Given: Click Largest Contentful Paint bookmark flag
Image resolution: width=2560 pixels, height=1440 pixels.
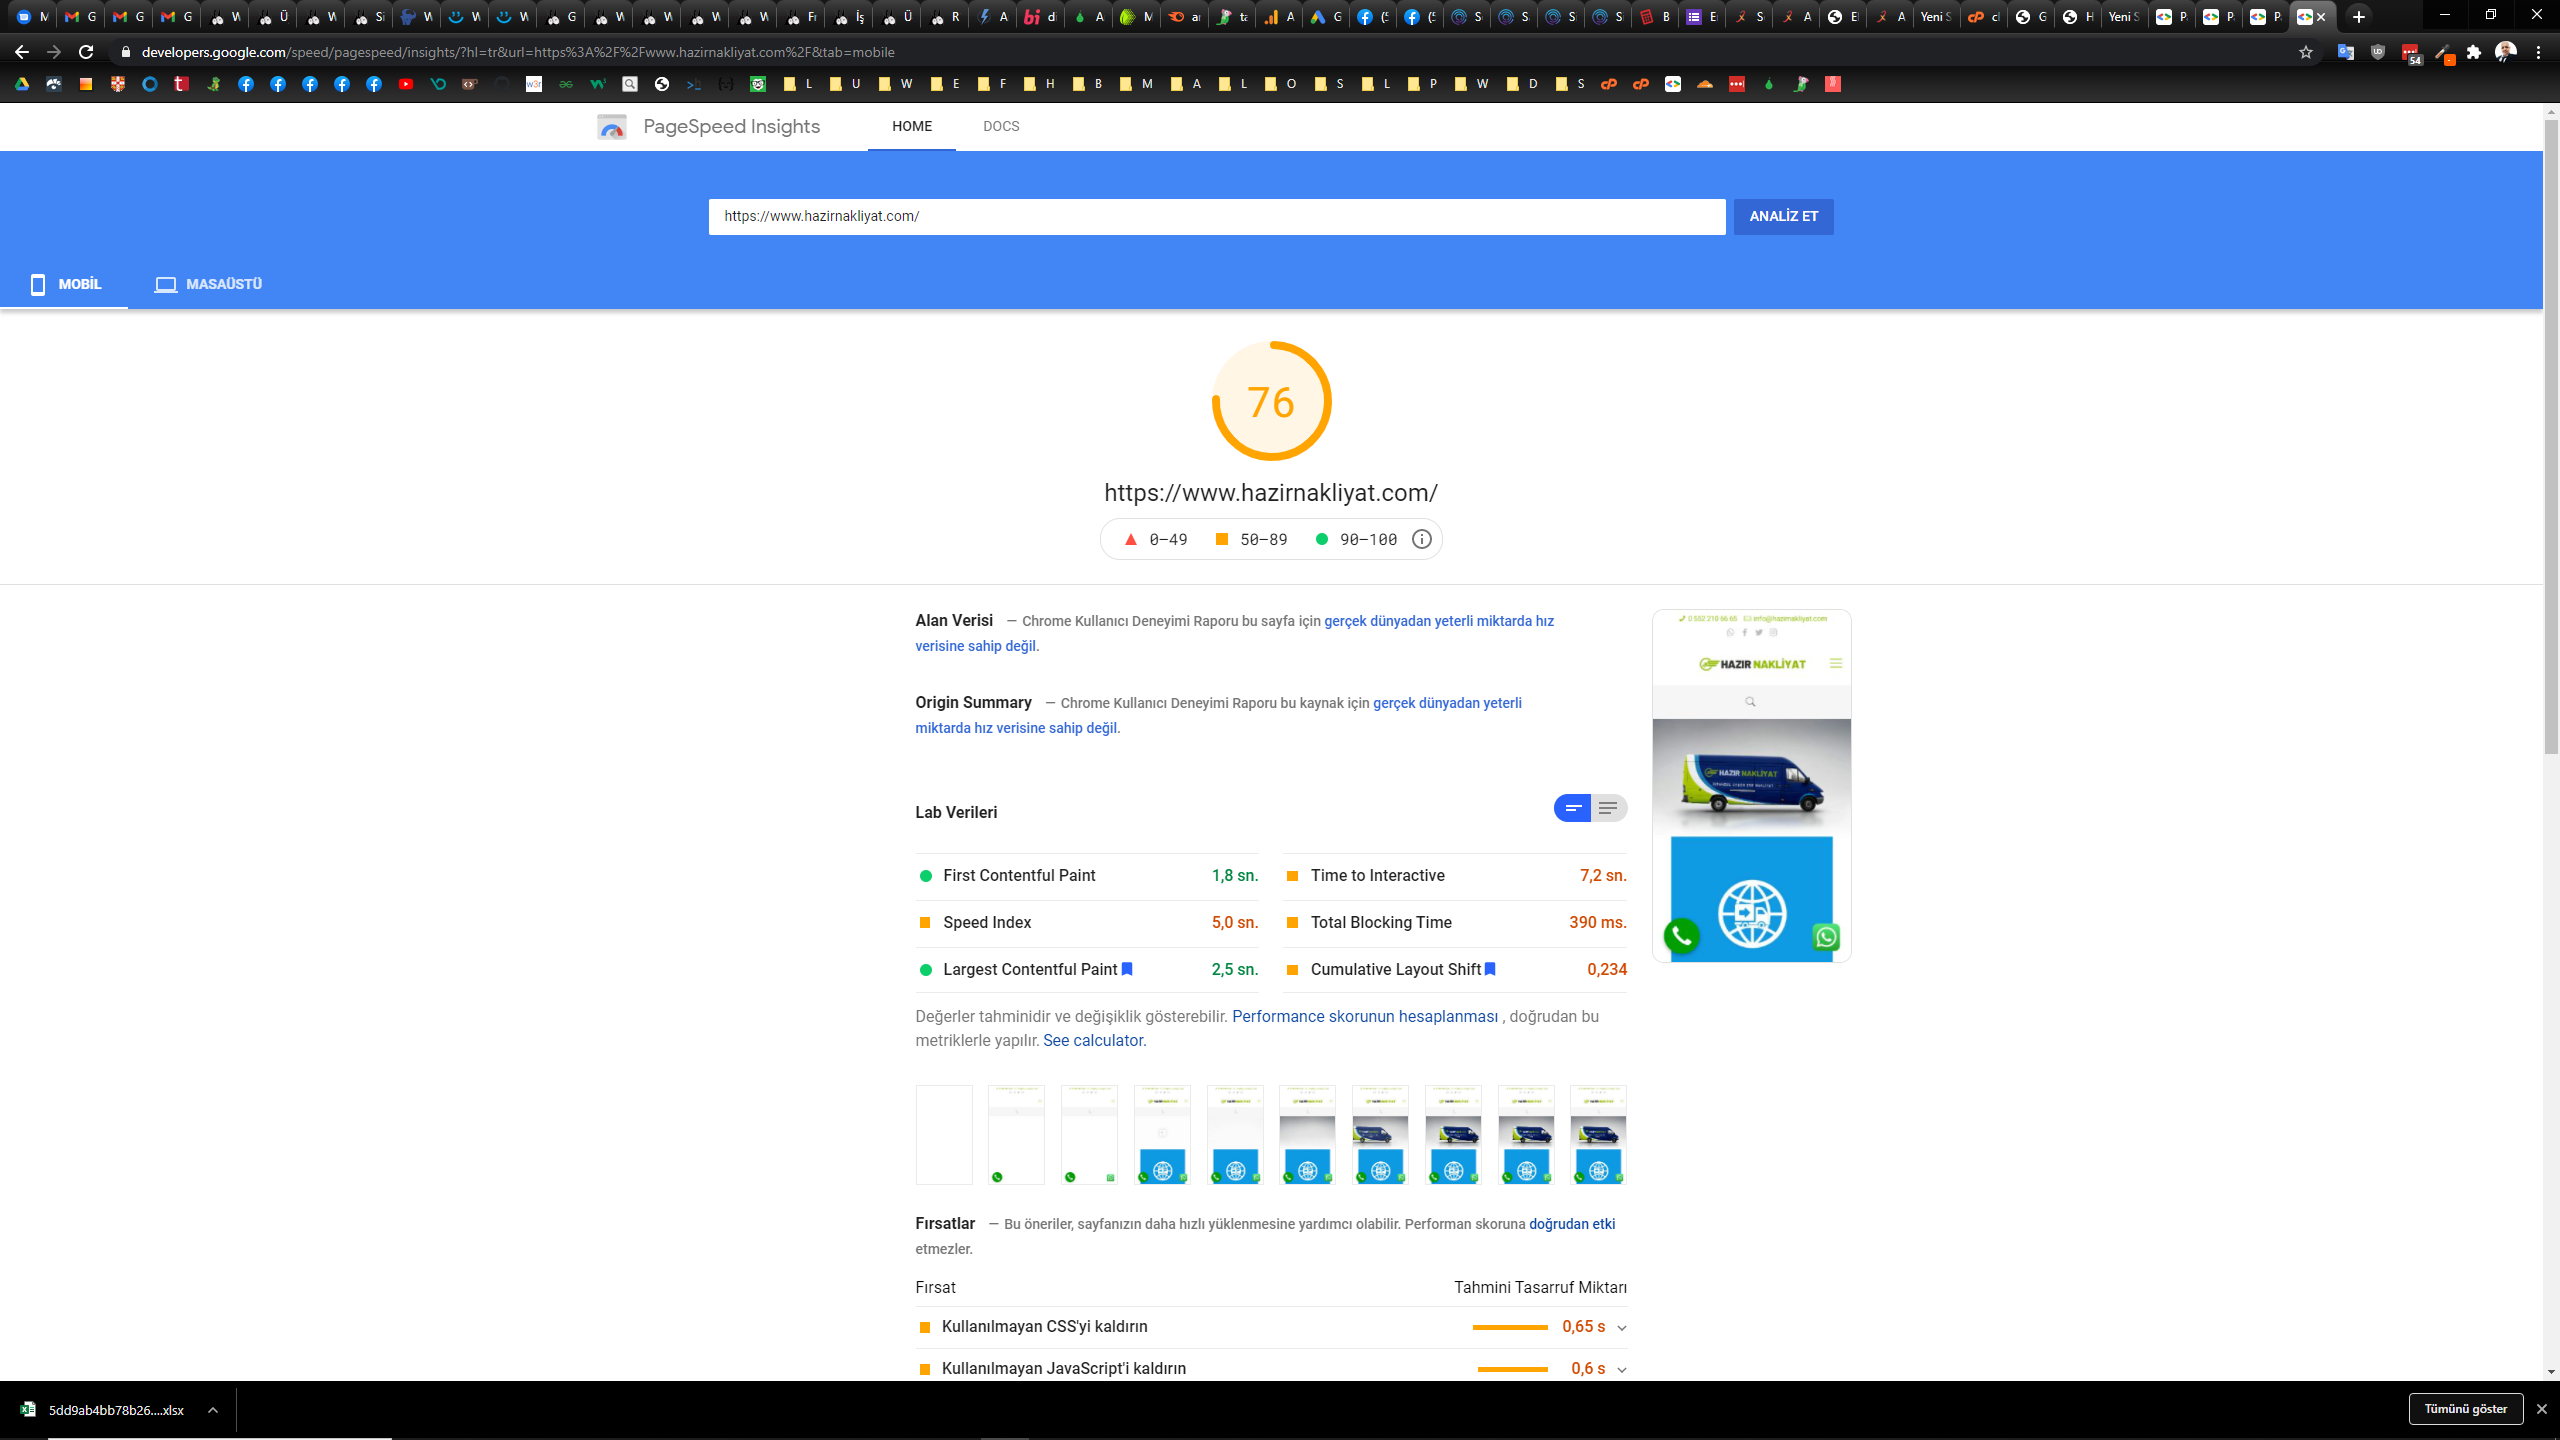Looking at the screenshot, I should pos(1127,969).
